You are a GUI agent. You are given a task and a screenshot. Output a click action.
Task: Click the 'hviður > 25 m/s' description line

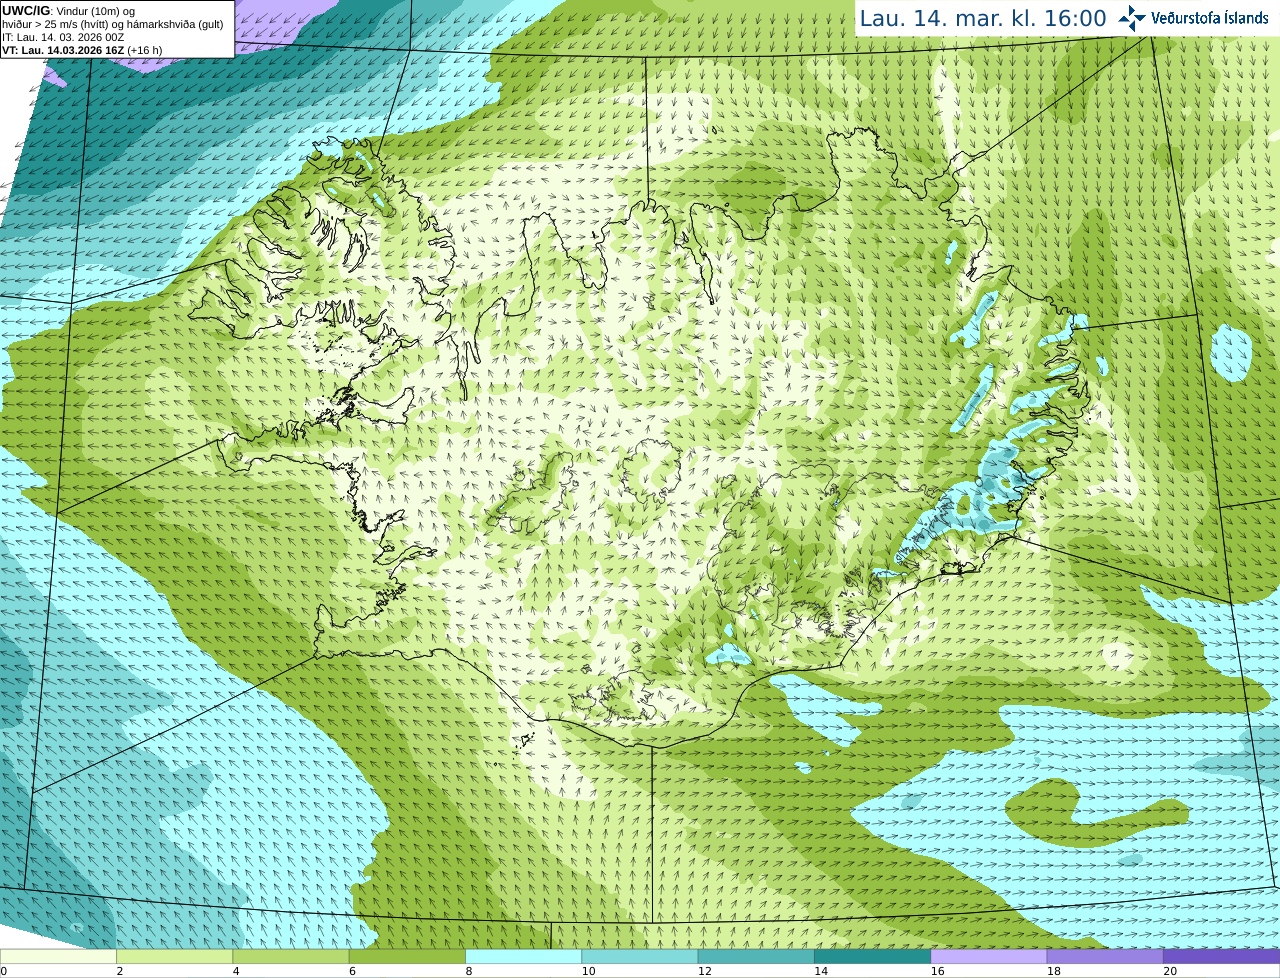click(113, 24)
